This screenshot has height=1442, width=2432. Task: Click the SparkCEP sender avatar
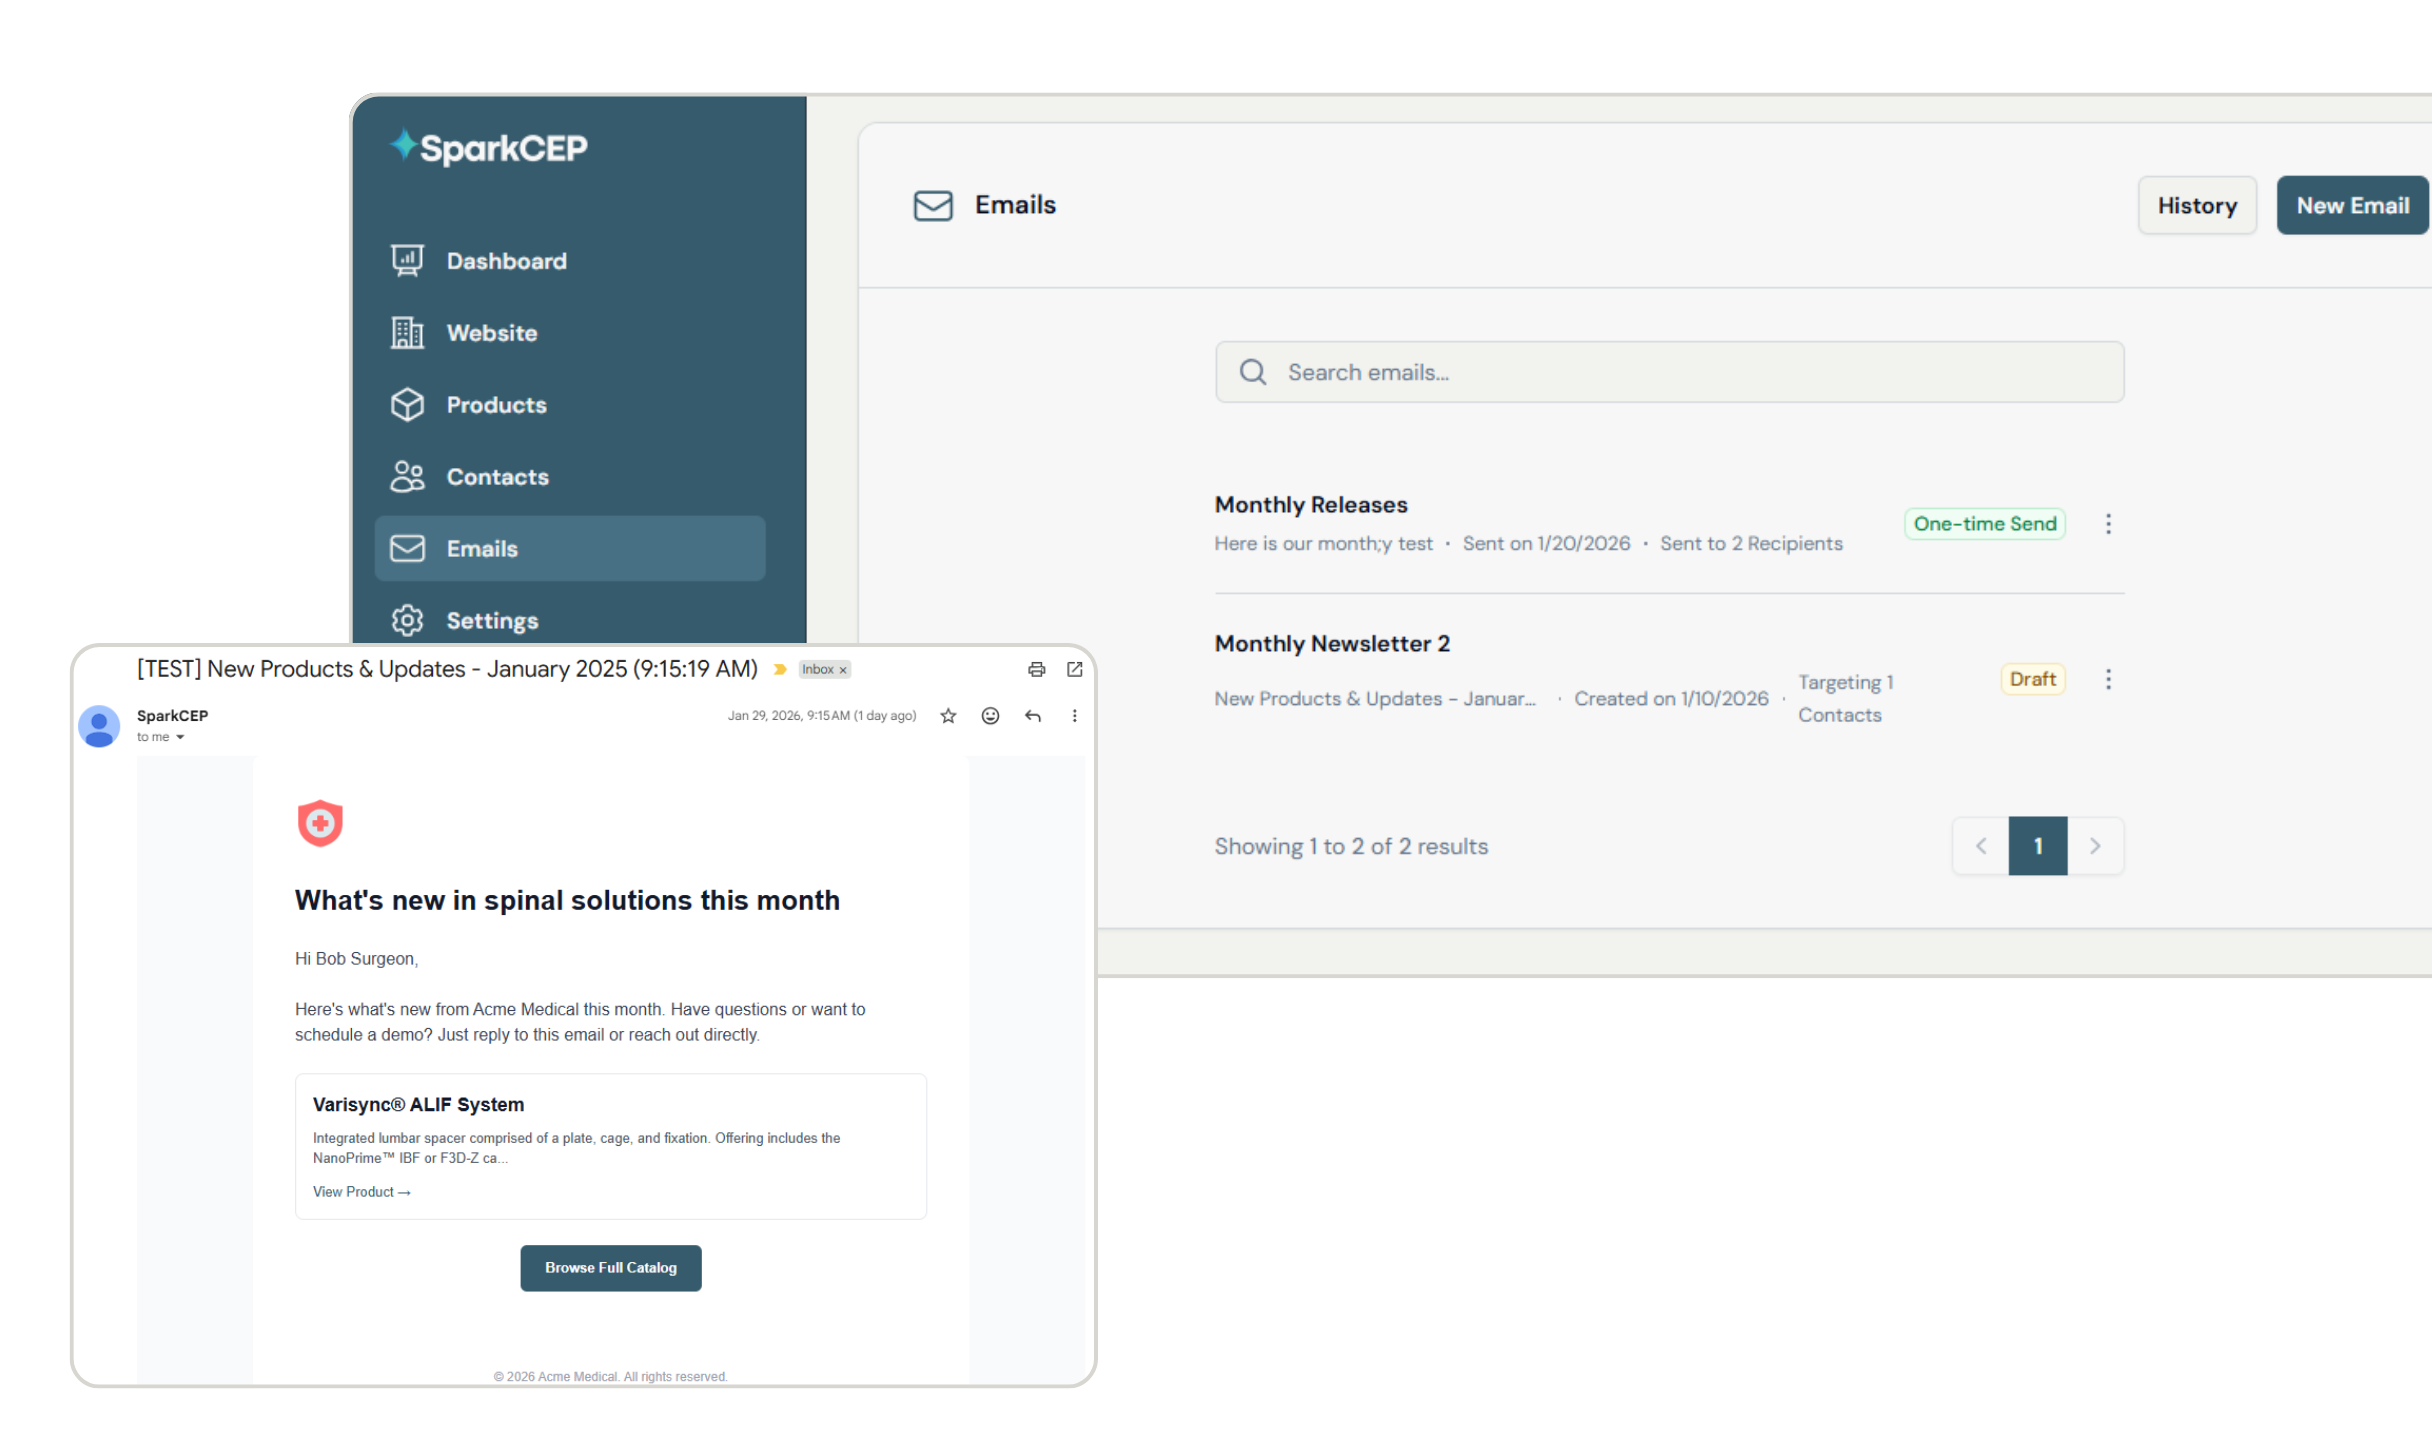pyautogui.click(x=99, y=726)
